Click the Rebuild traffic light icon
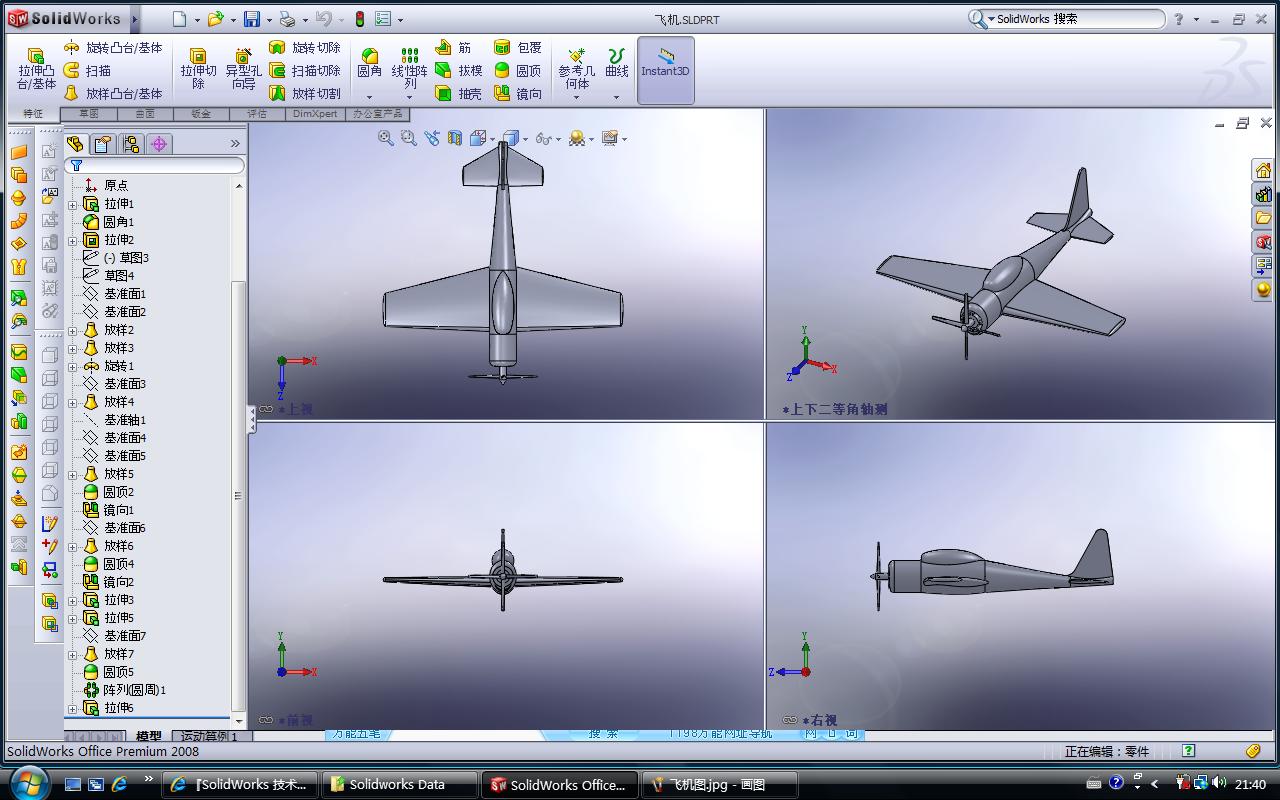This screenshot has height=800, width=1280. point(360,19)
